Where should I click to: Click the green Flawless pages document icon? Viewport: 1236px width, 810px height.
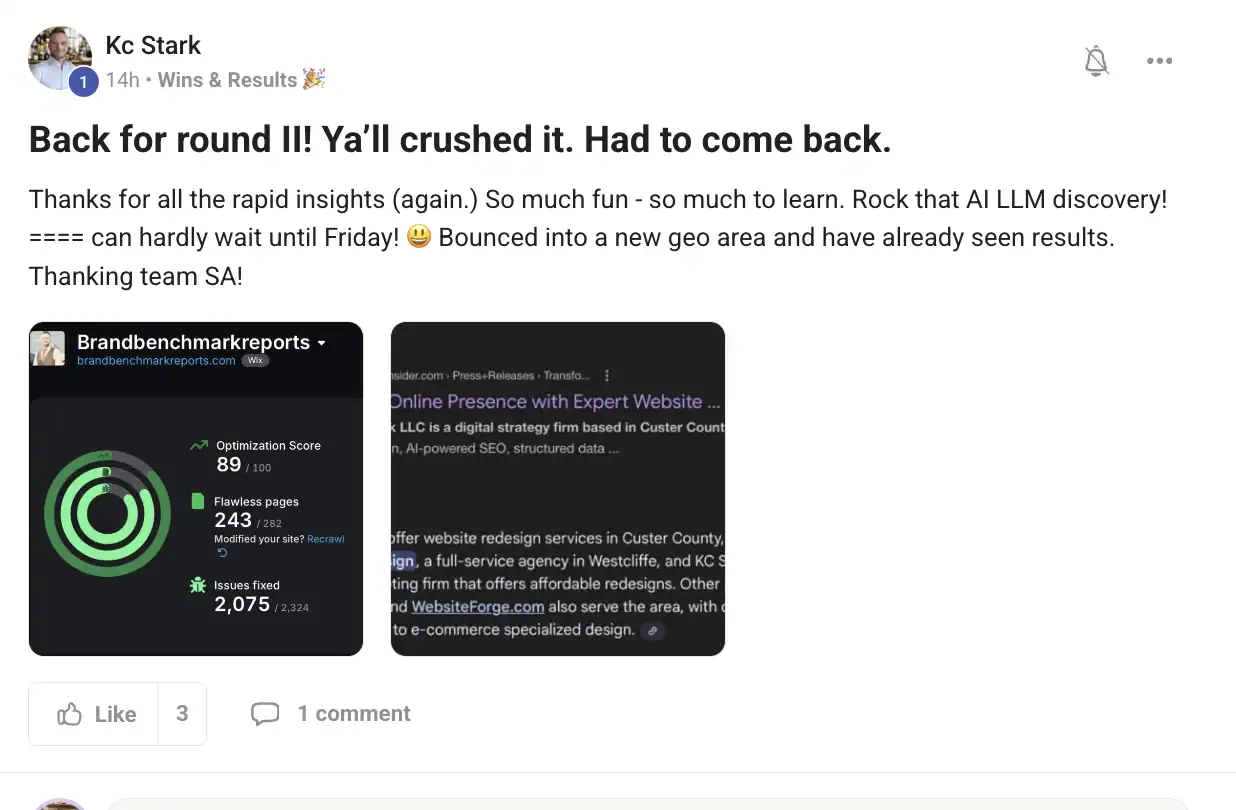[x=198, y=502]
